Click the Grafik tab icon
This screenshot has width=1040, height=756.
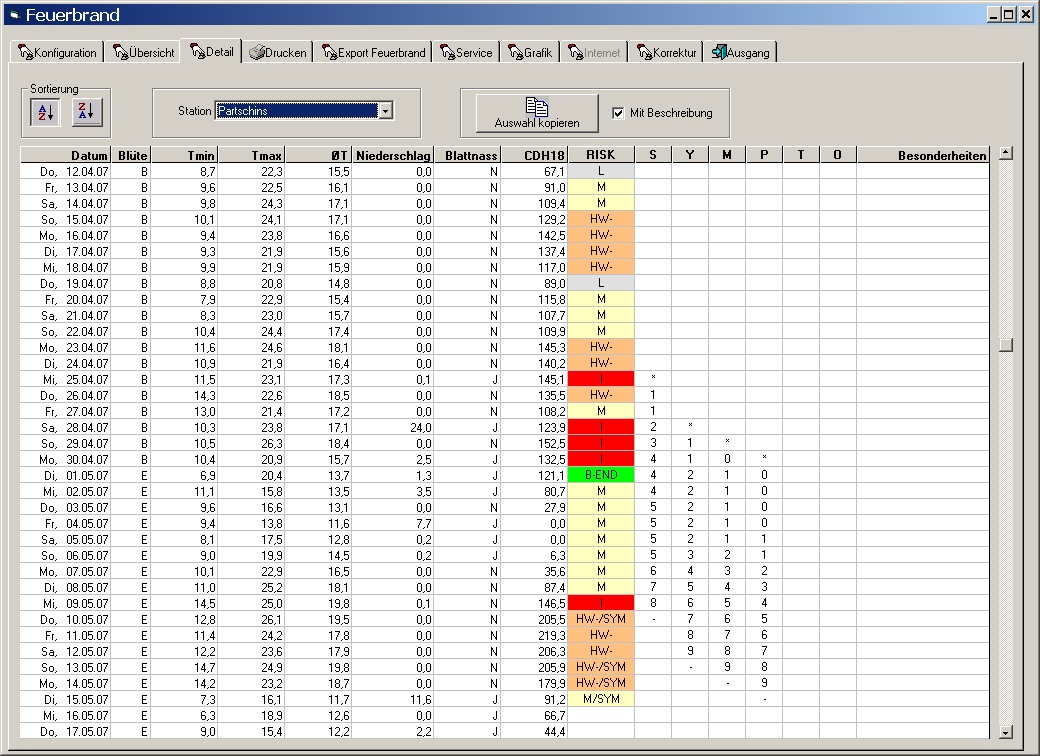click(515, 53)
